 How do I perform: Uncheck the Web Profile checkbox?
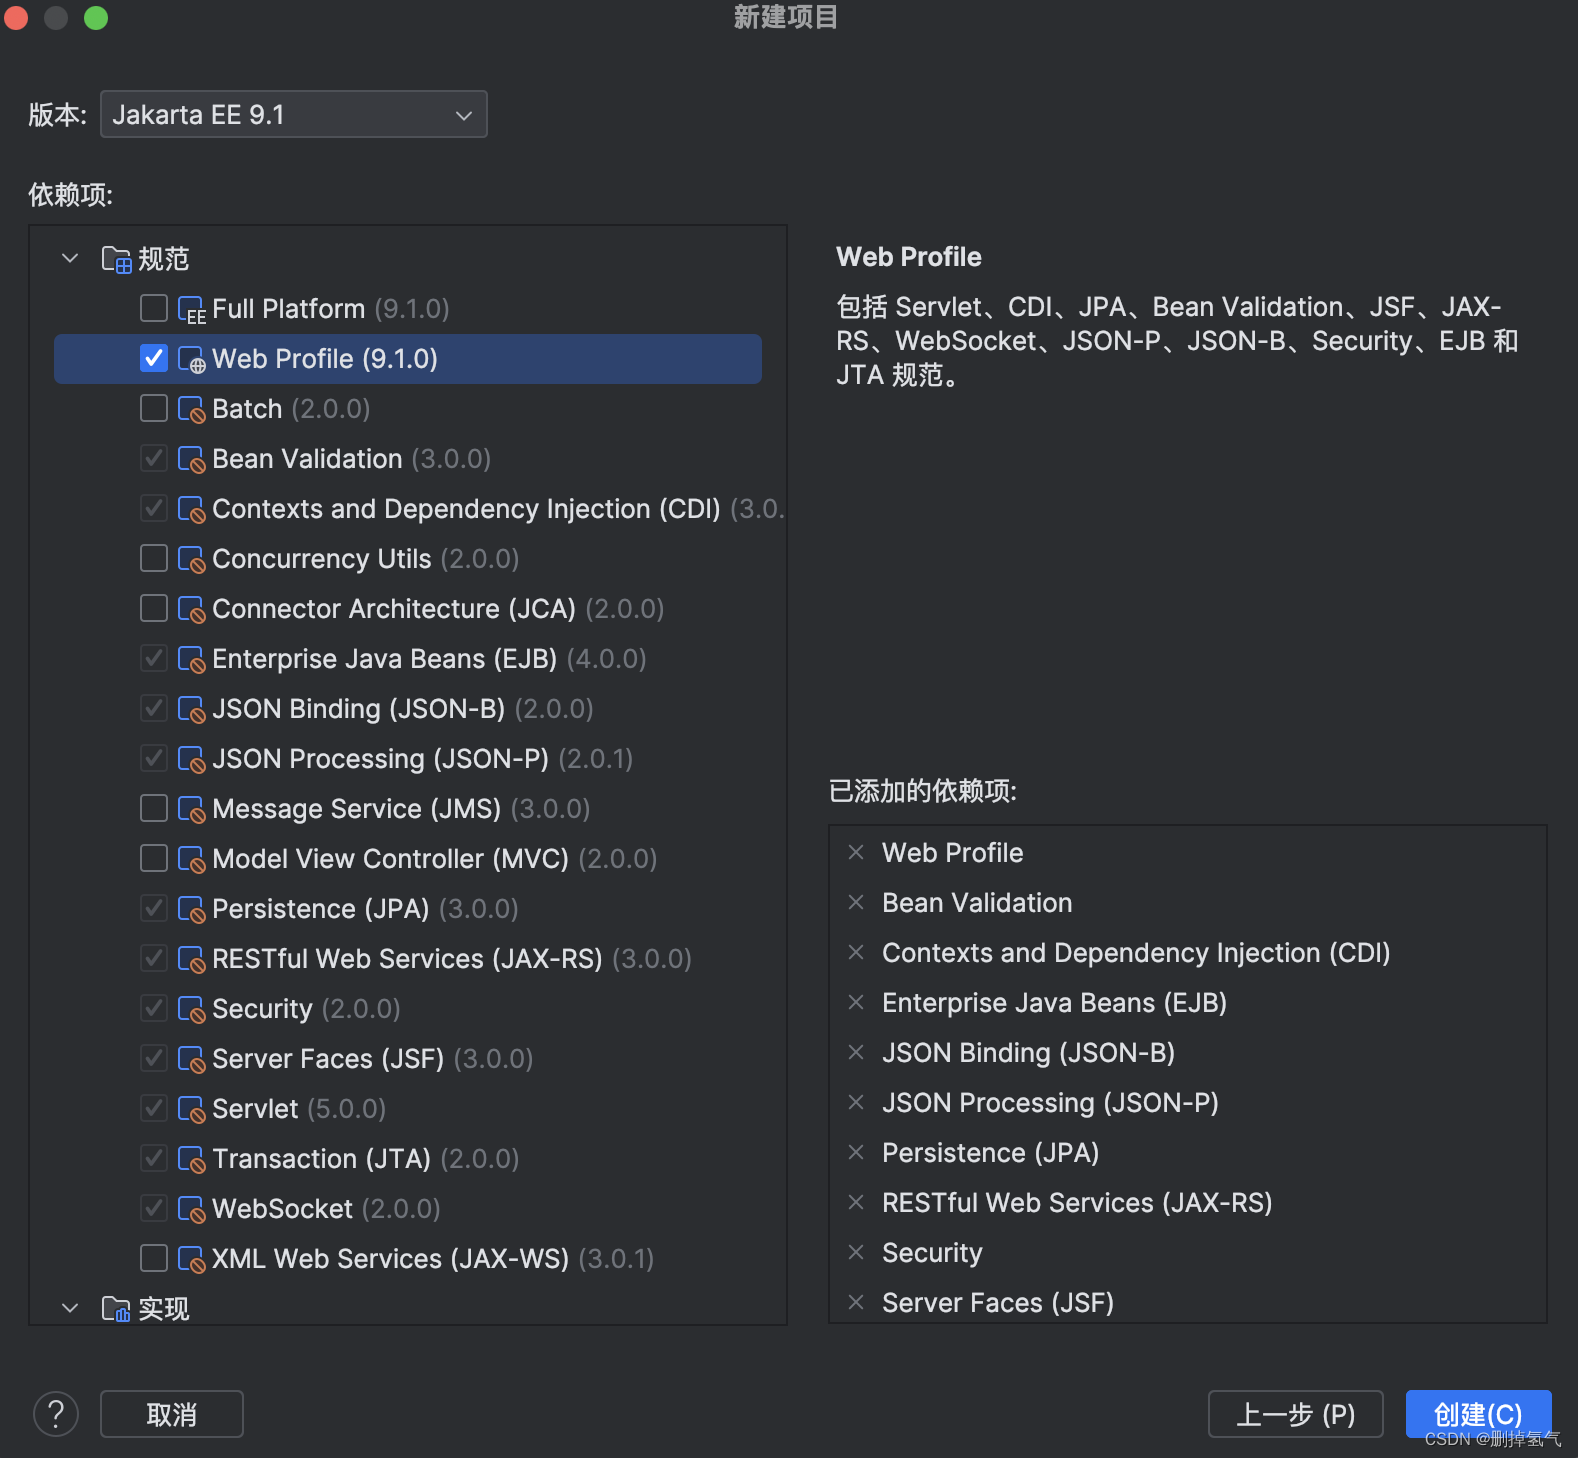(x=154, y=358)
